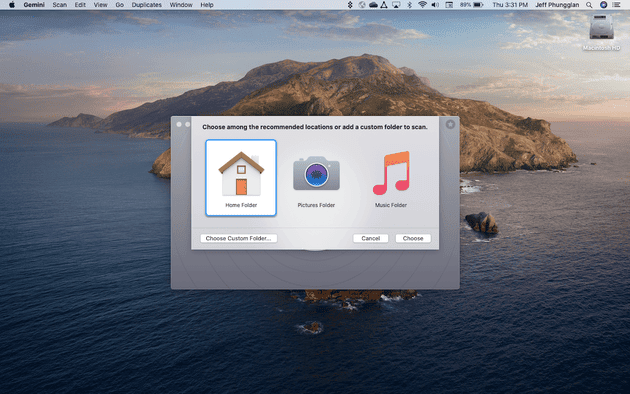
Task: Click the Dropbox-style icon left of globe
Action: click(350, 5)
